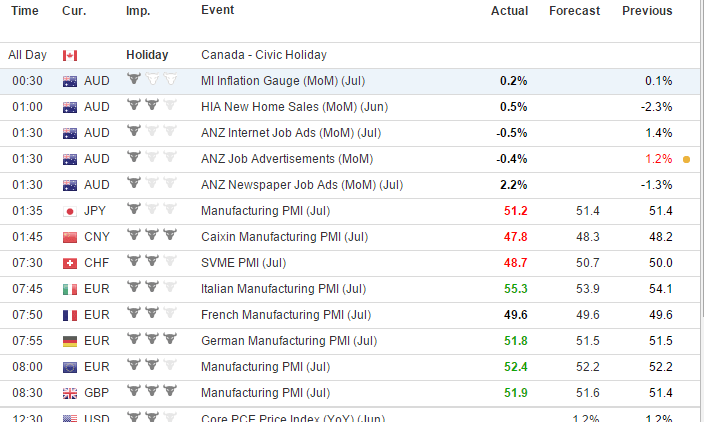Click the Forecast column header
Viewport: 704px width, 422px height.
(x=574, y=11)
